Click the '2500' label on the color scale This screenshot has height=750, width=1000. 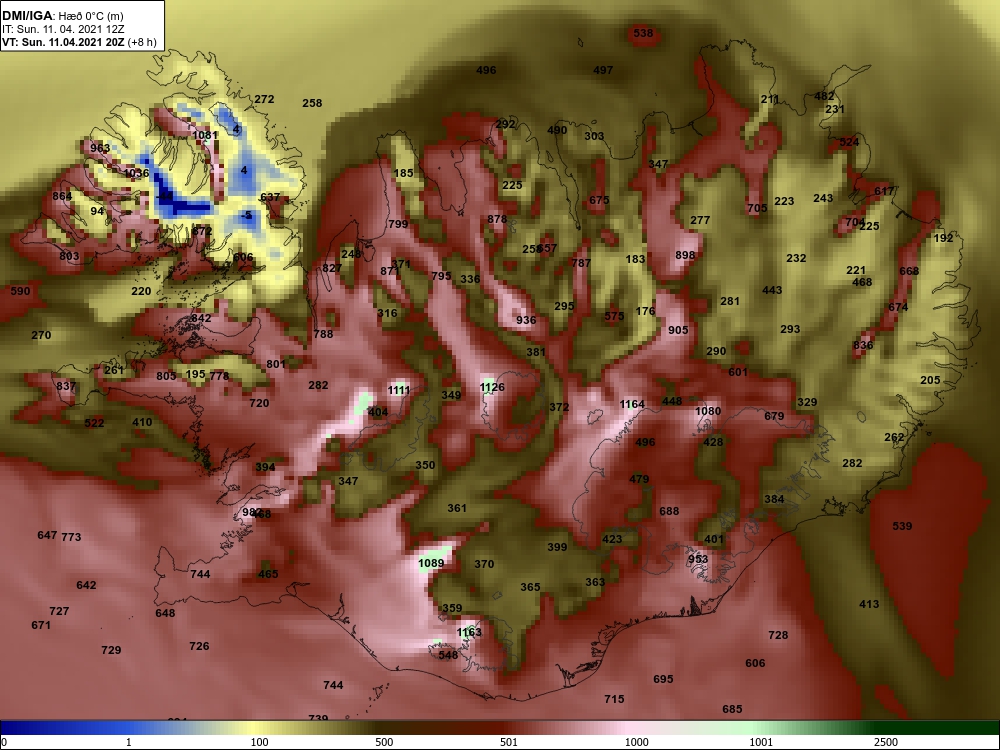point(886,742)
